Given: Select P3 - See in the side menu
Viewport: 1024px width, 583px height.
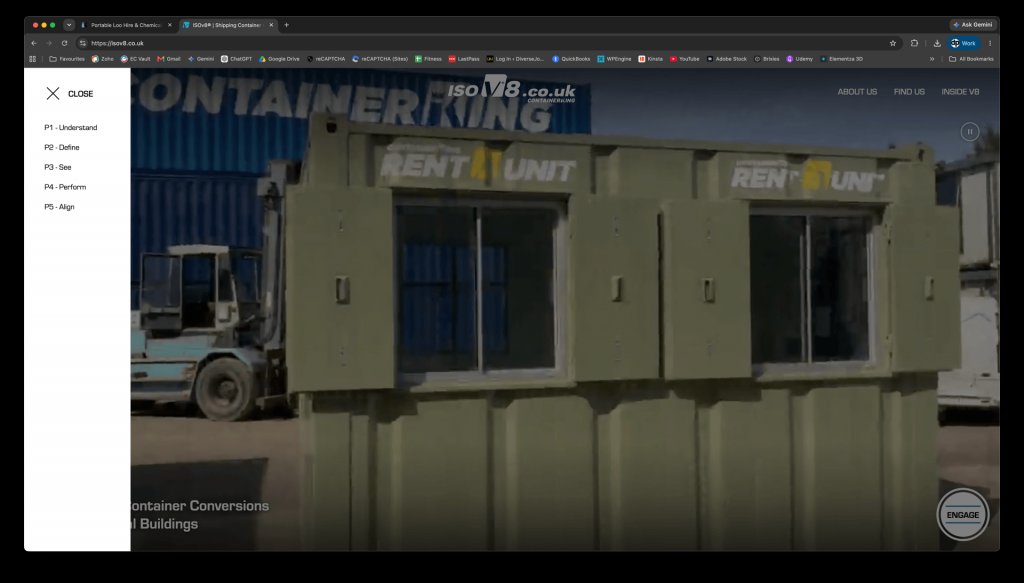Looking at the screenshot, I should [x=58, y=167].
